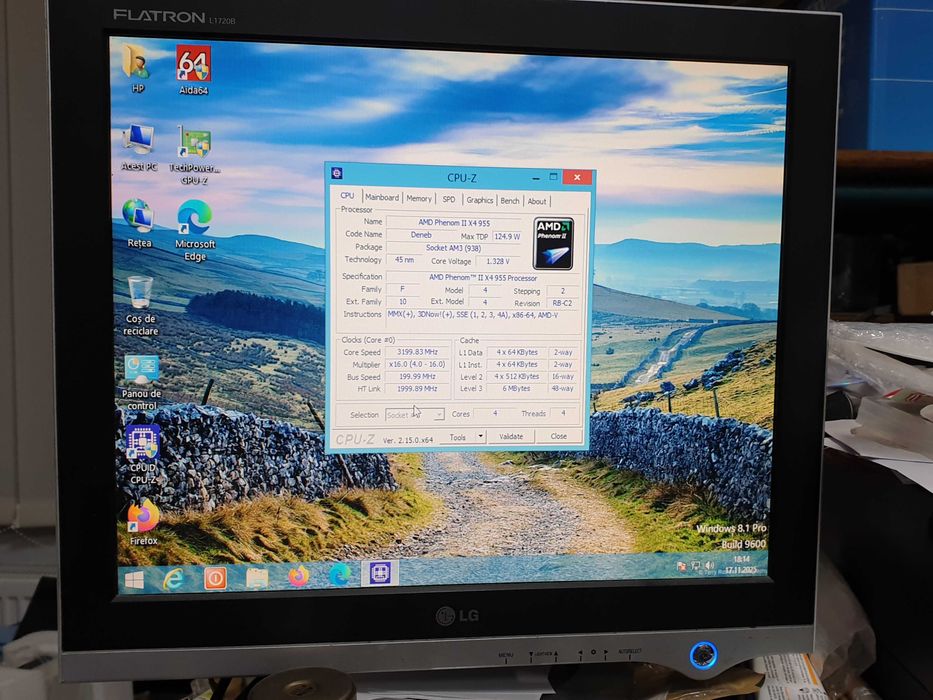This screenshot has height=700, width=933.
Task: Click the Revision value RB-C2
Action: pos(562,303)
